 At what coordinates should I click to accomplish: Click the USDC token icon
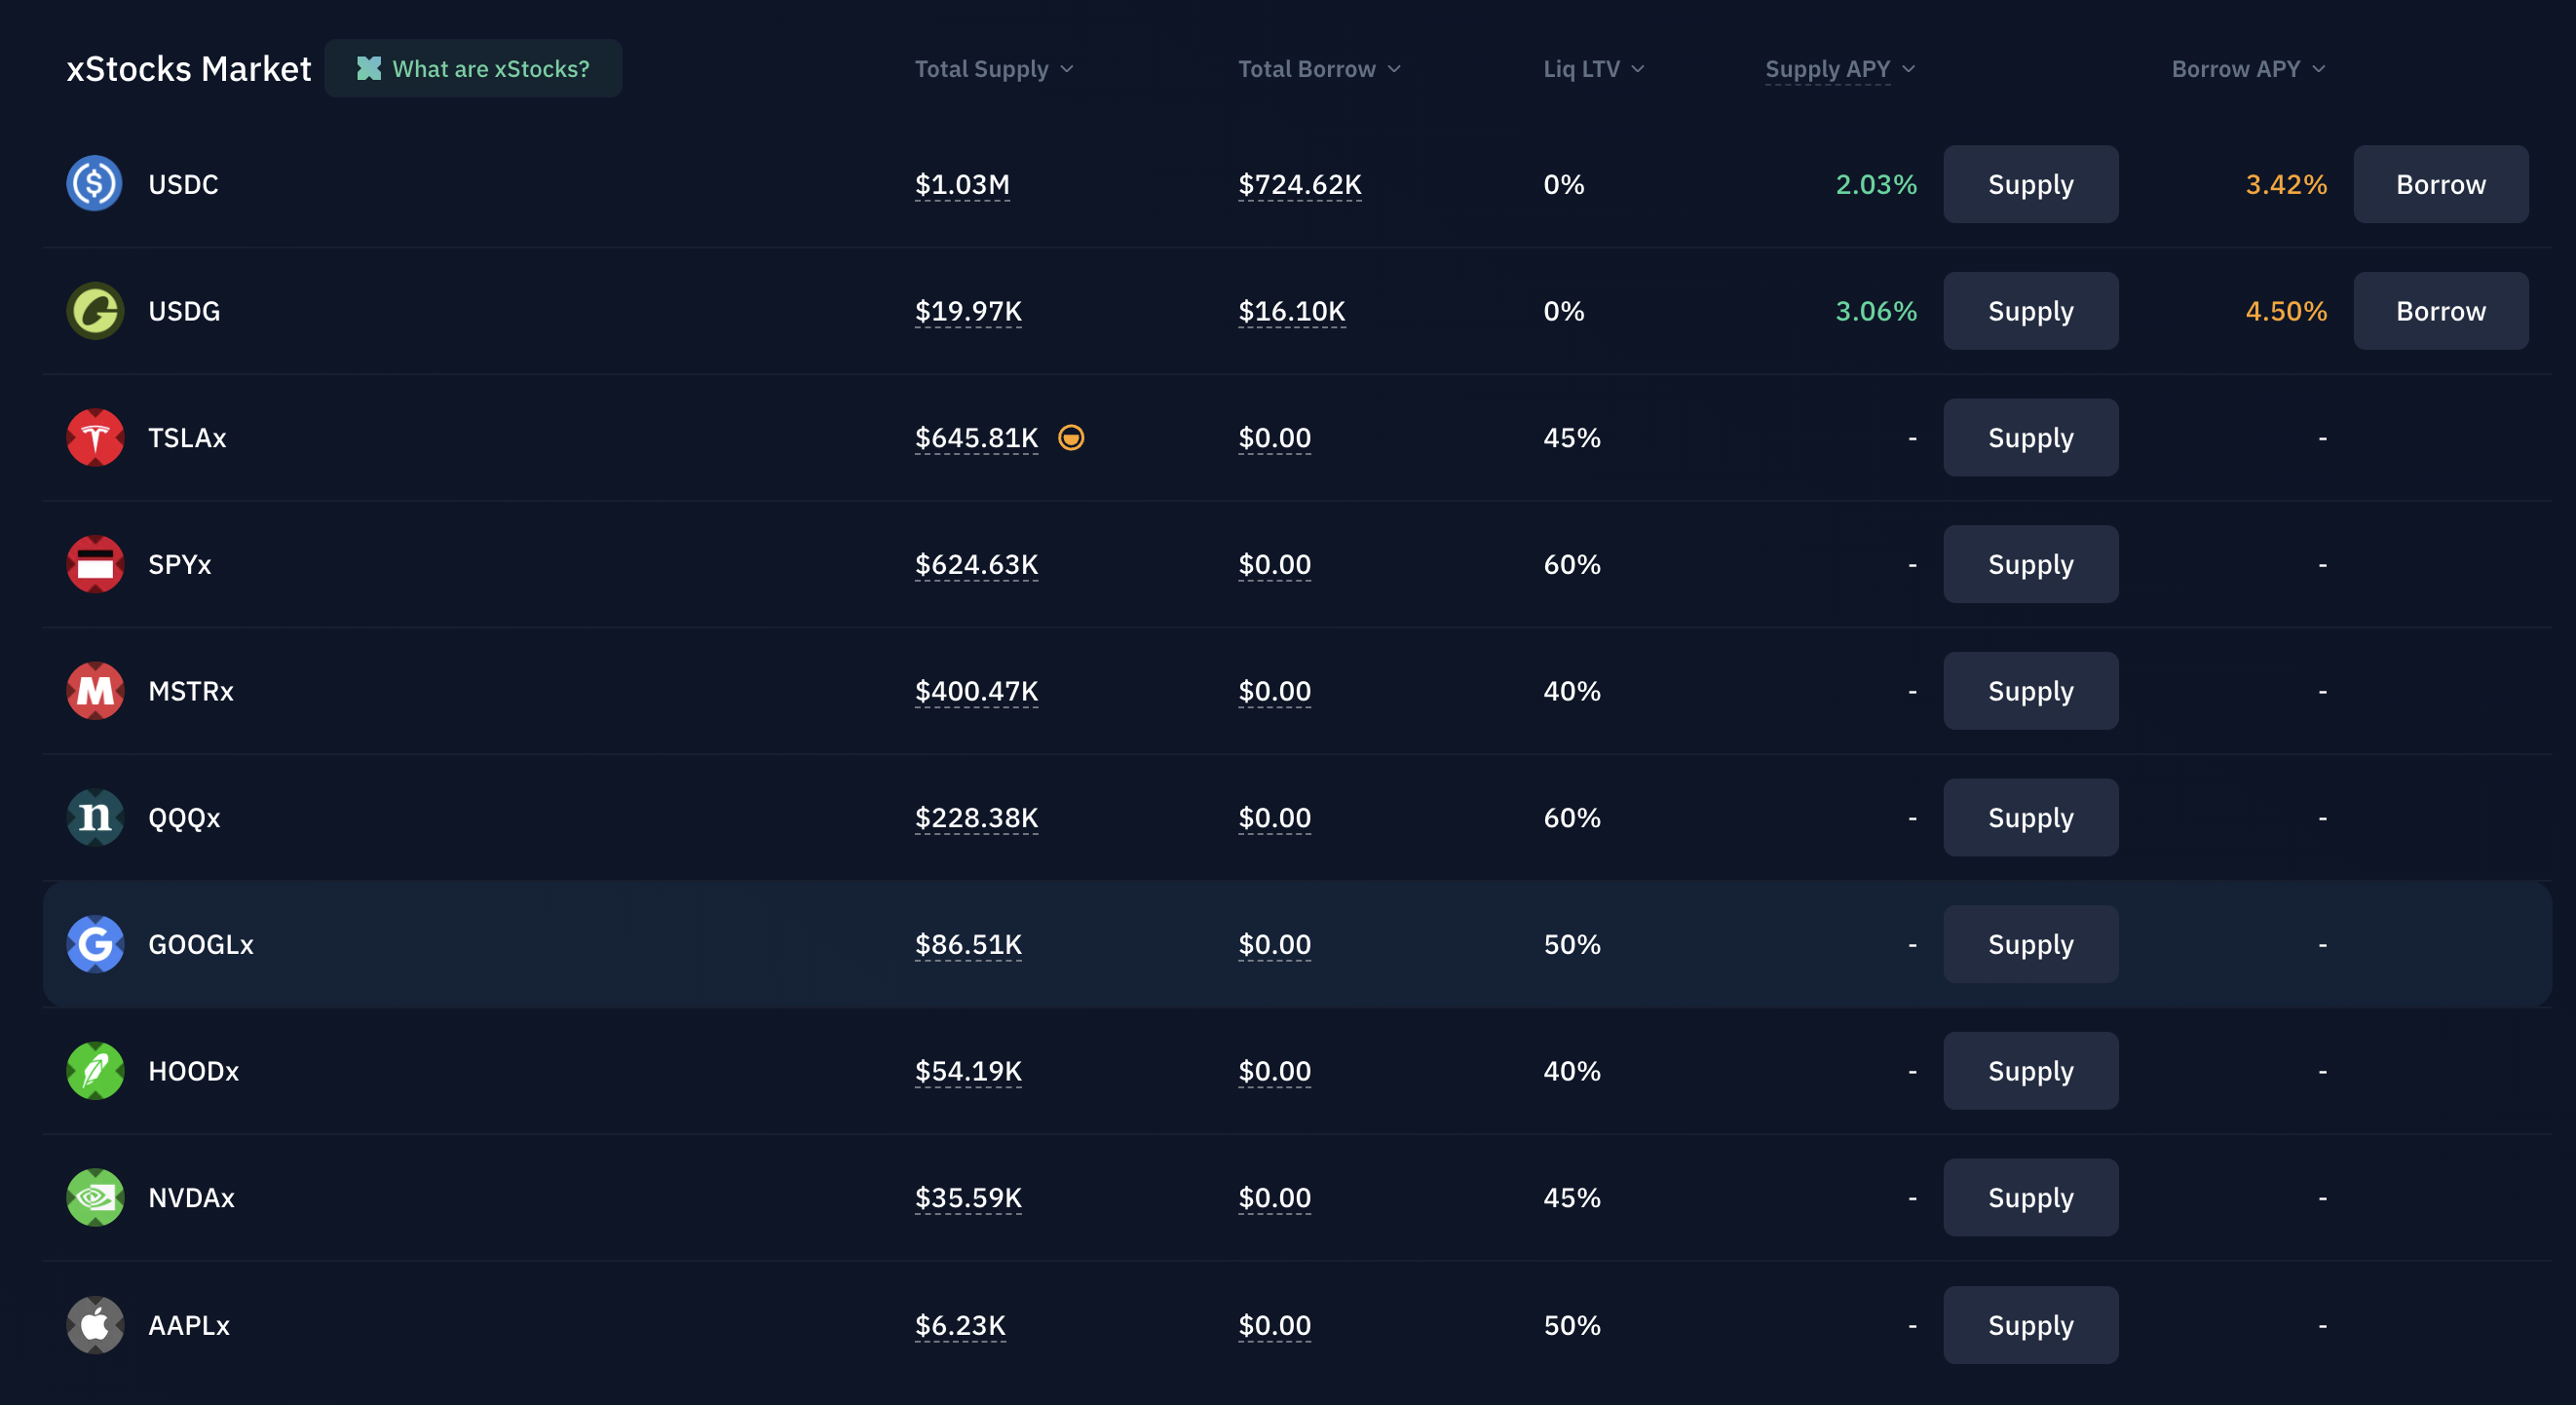(95, 184)
